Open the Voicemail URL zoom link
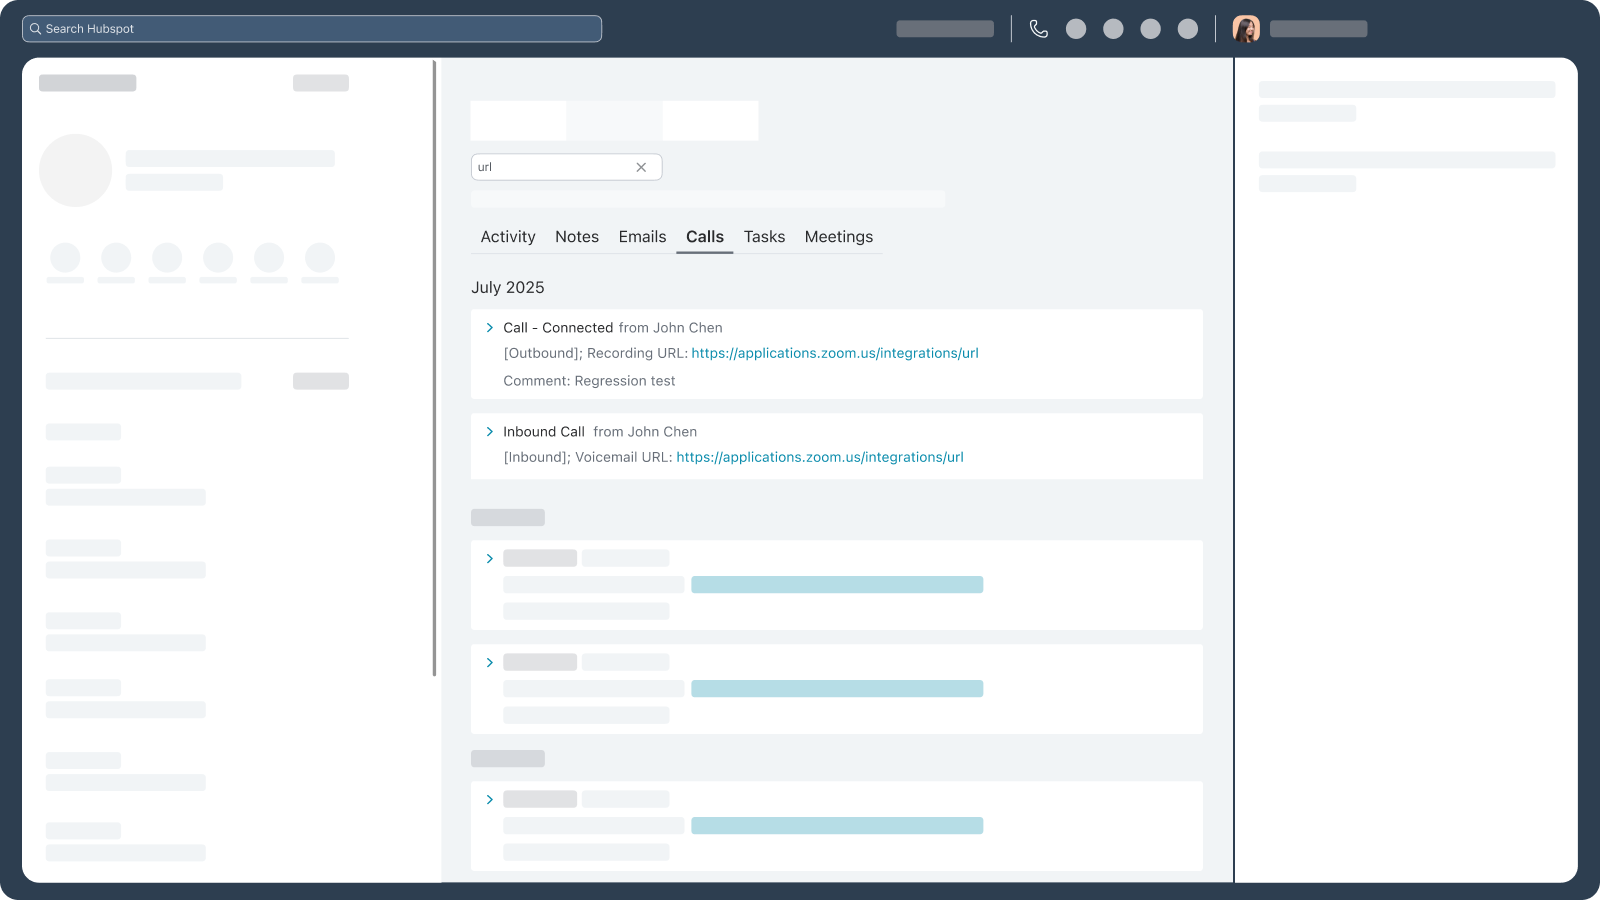The image size is (1600, 900). pyautogui.click(x=820, y=457)
